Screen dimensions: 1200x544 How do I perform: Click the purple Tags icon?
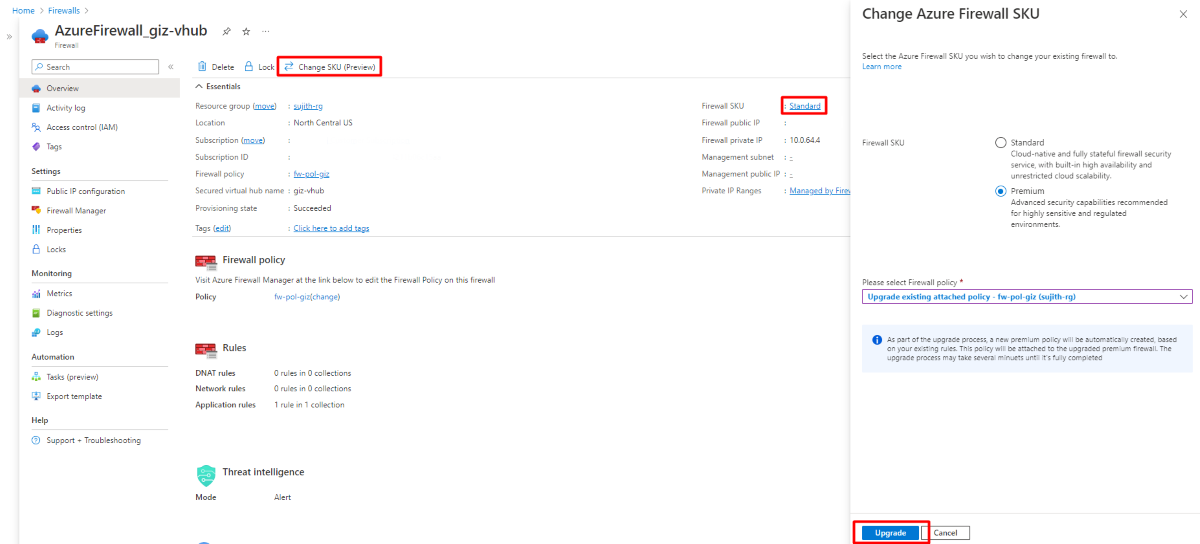[x=37, y=147]
